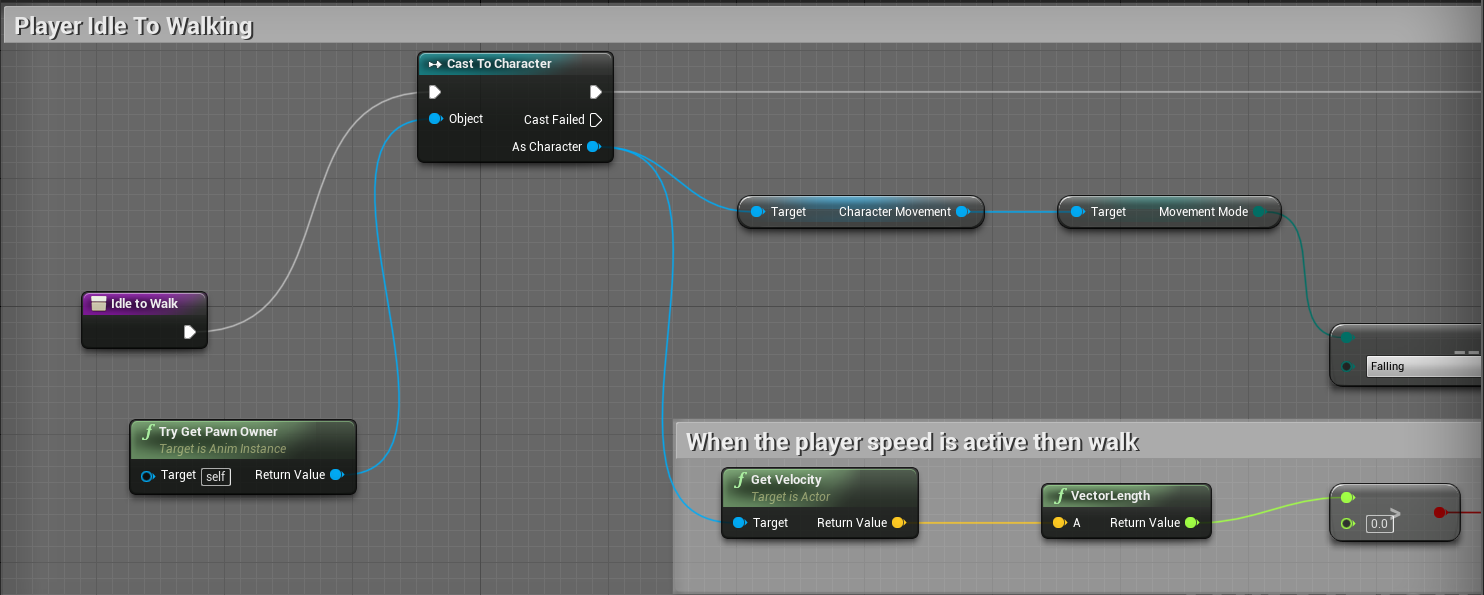Click the VectorLength Return Value pin
Image resolution: width=1484 pixels, height=595 pixels.
[1190, 523]
